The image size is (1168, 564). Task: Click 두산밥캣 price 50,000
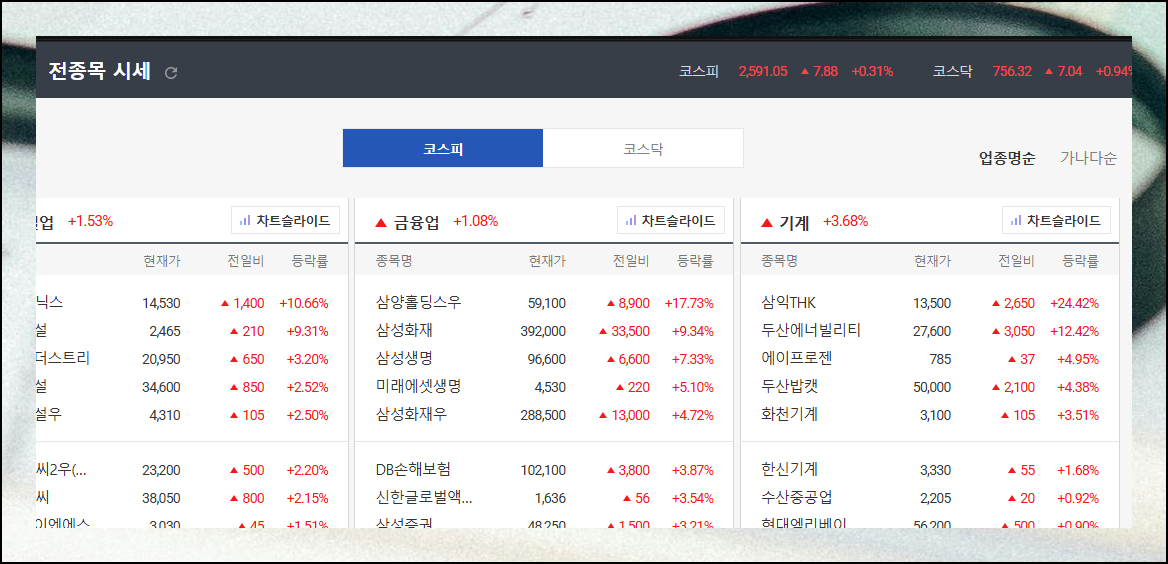click(932, 387)
